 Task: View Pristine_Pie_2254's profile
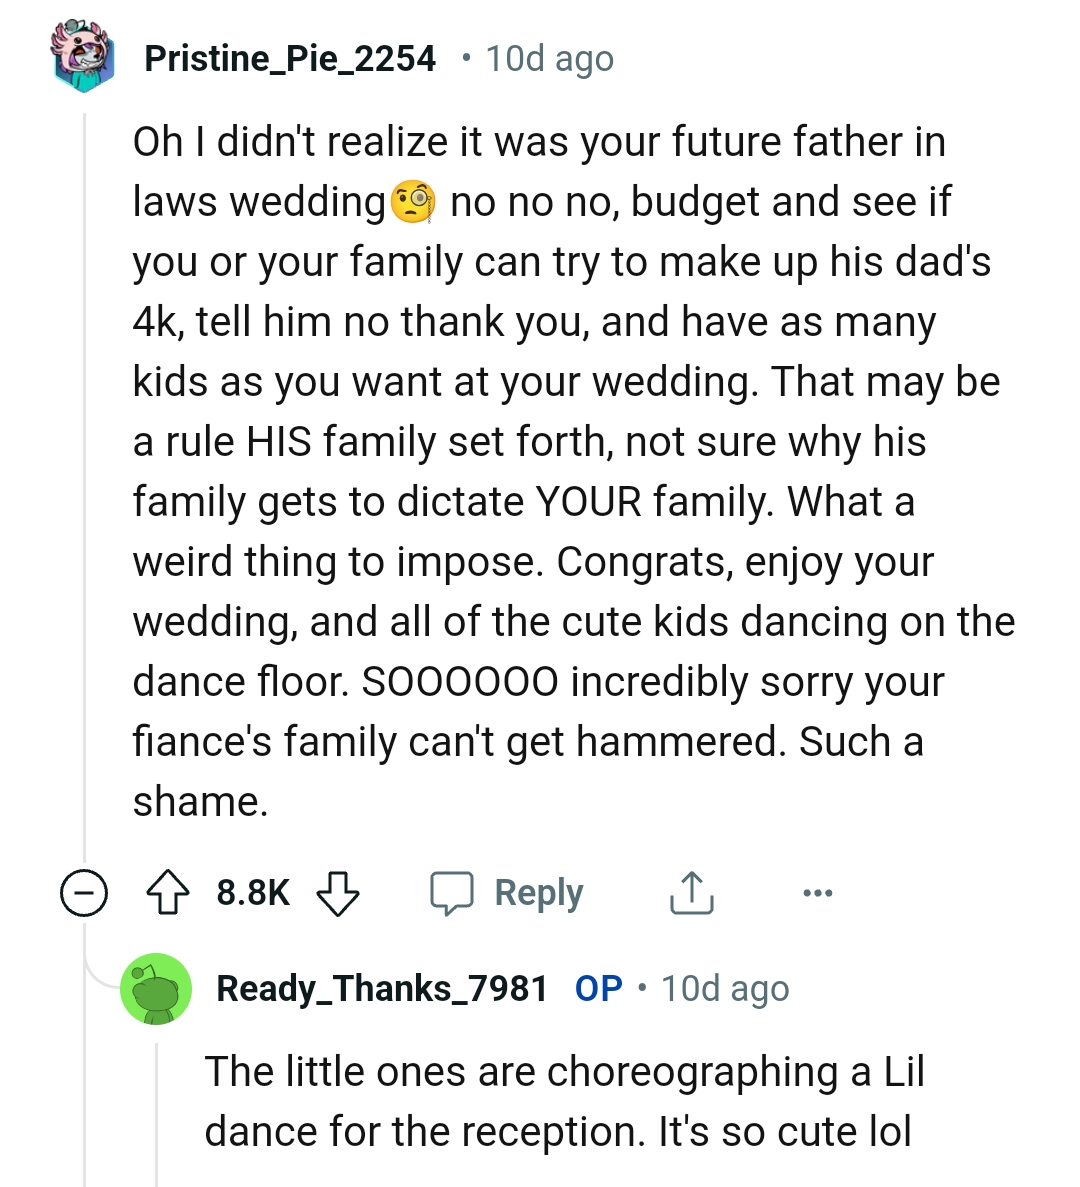(x=290, y=57)
